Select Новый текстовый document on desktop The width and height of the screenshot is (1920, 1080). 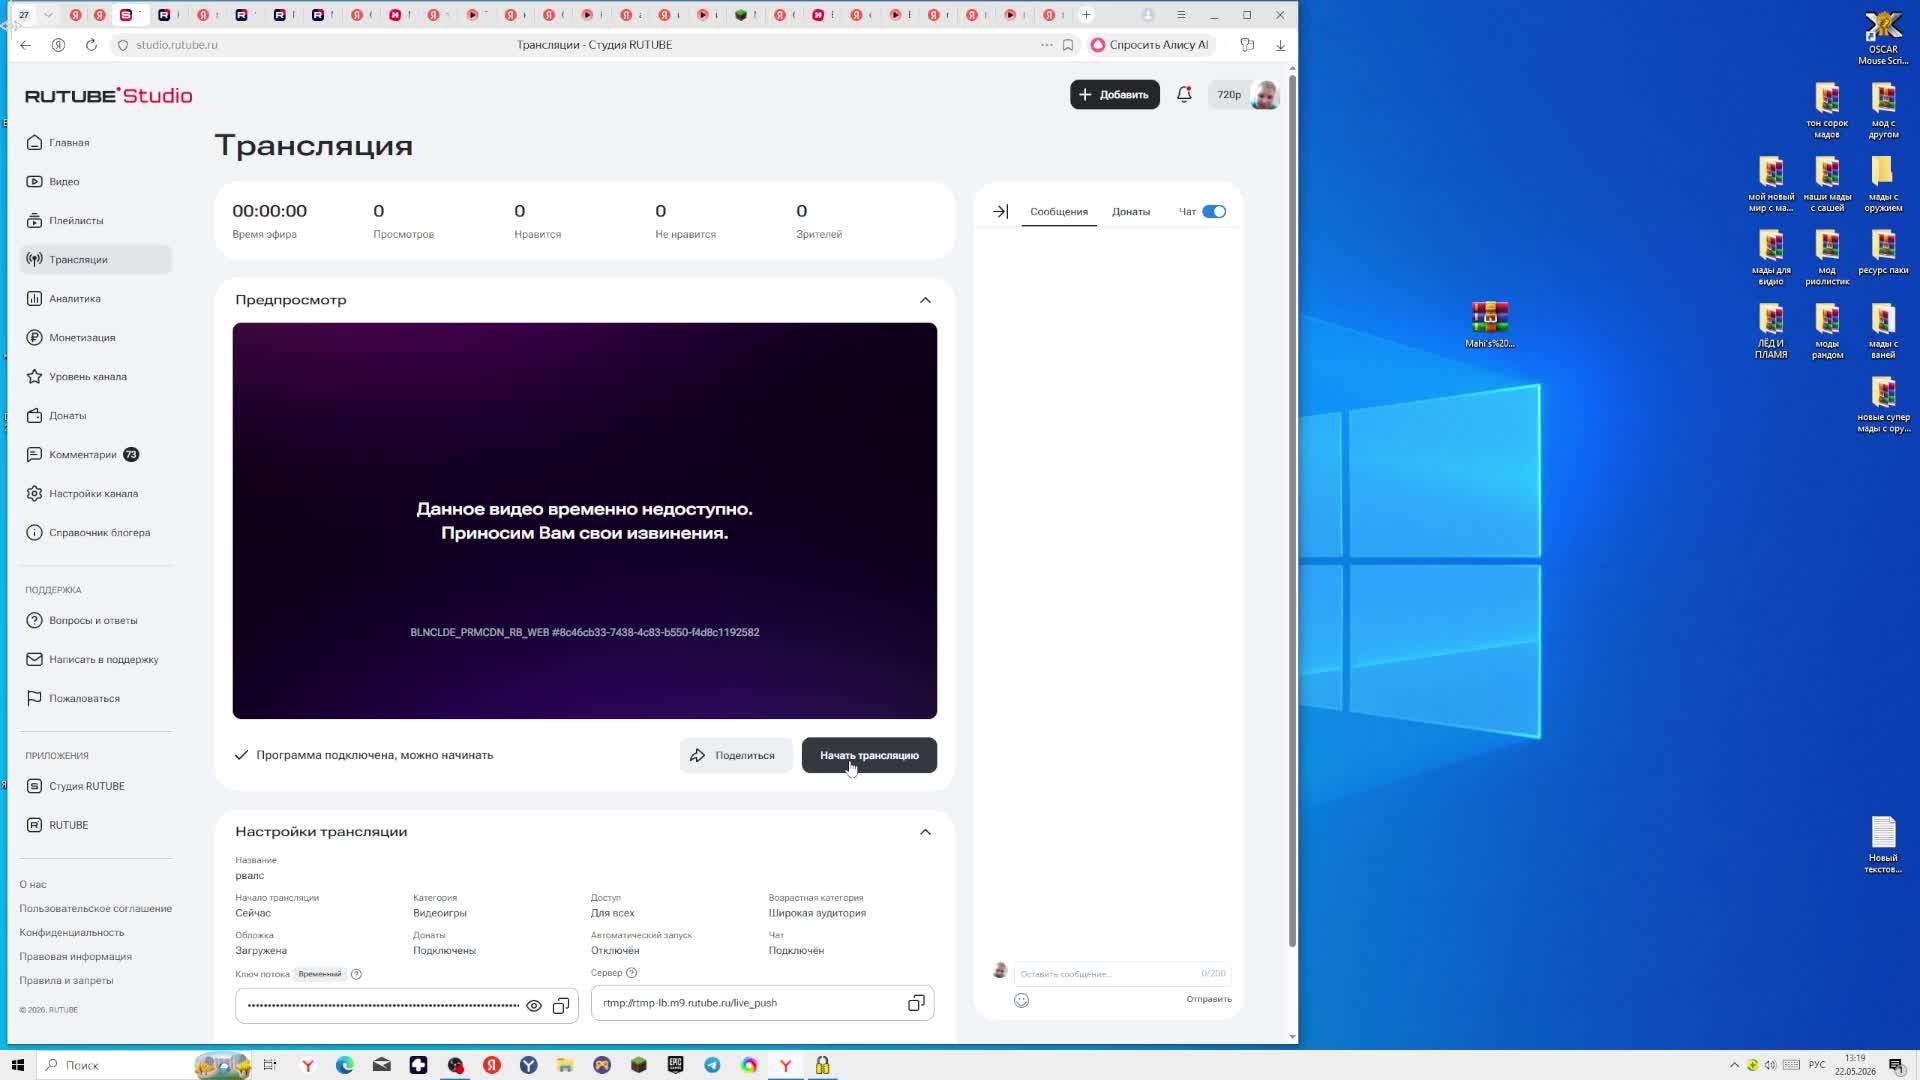click(x=1883, y=845)
